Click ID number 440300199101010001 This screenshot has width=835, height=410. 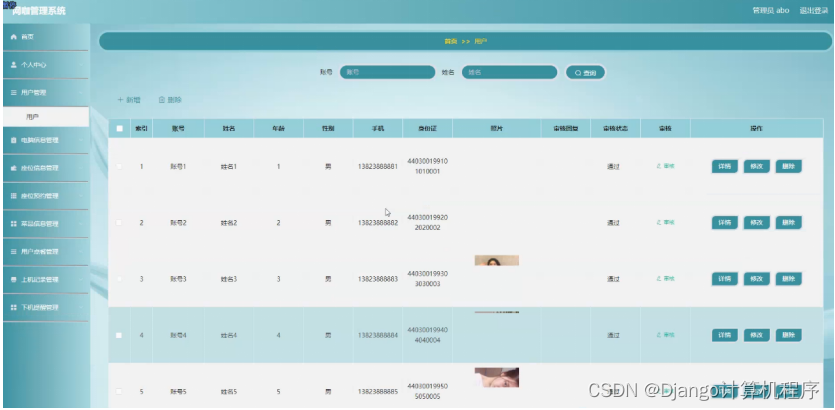tap(428, 166)
